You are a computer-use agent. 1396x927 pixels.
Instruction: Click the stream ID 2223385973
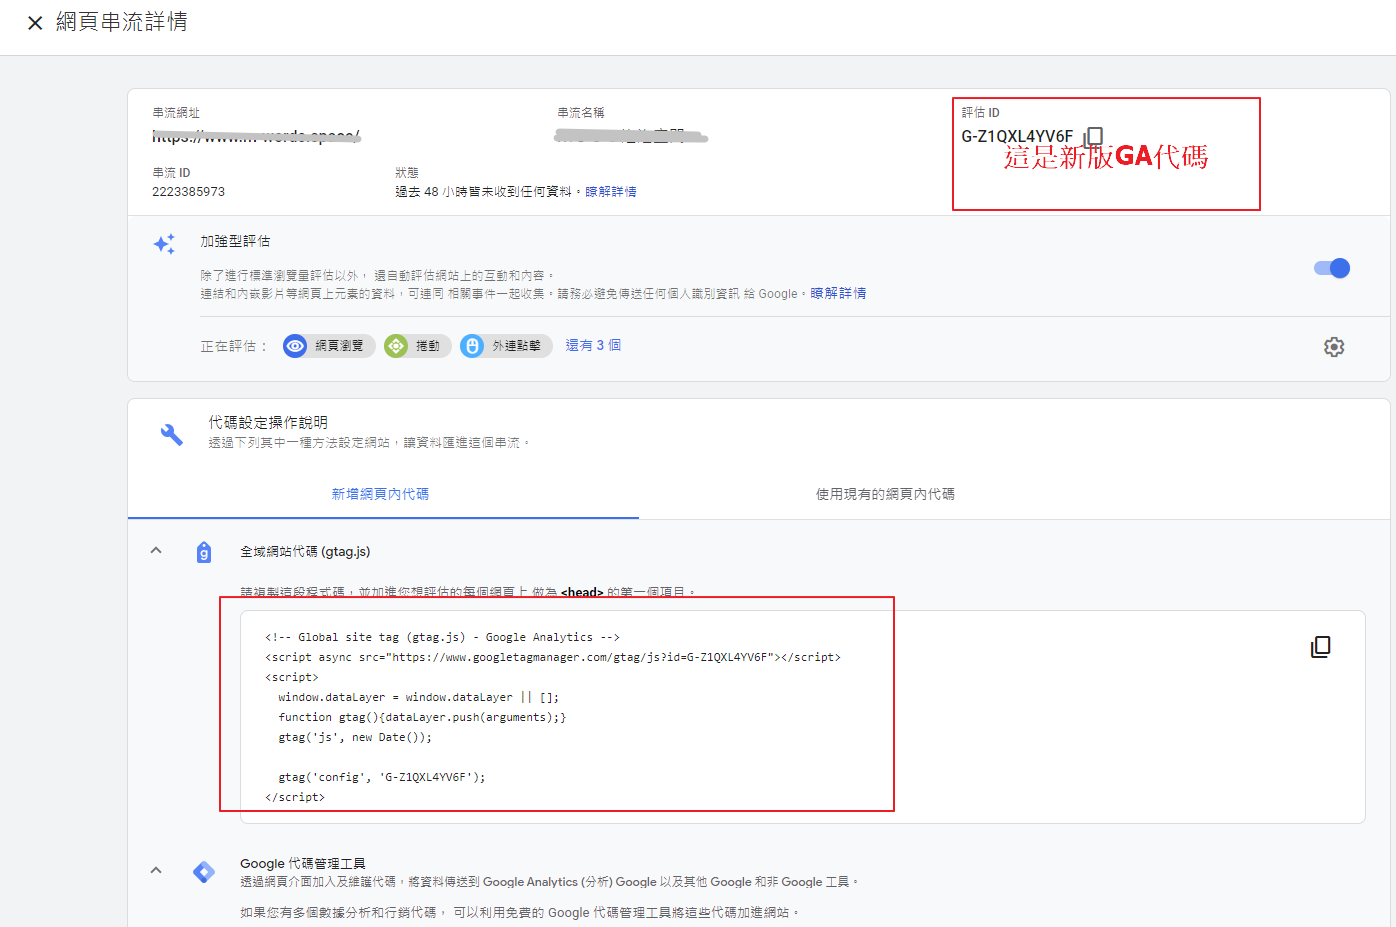point(188,191)
